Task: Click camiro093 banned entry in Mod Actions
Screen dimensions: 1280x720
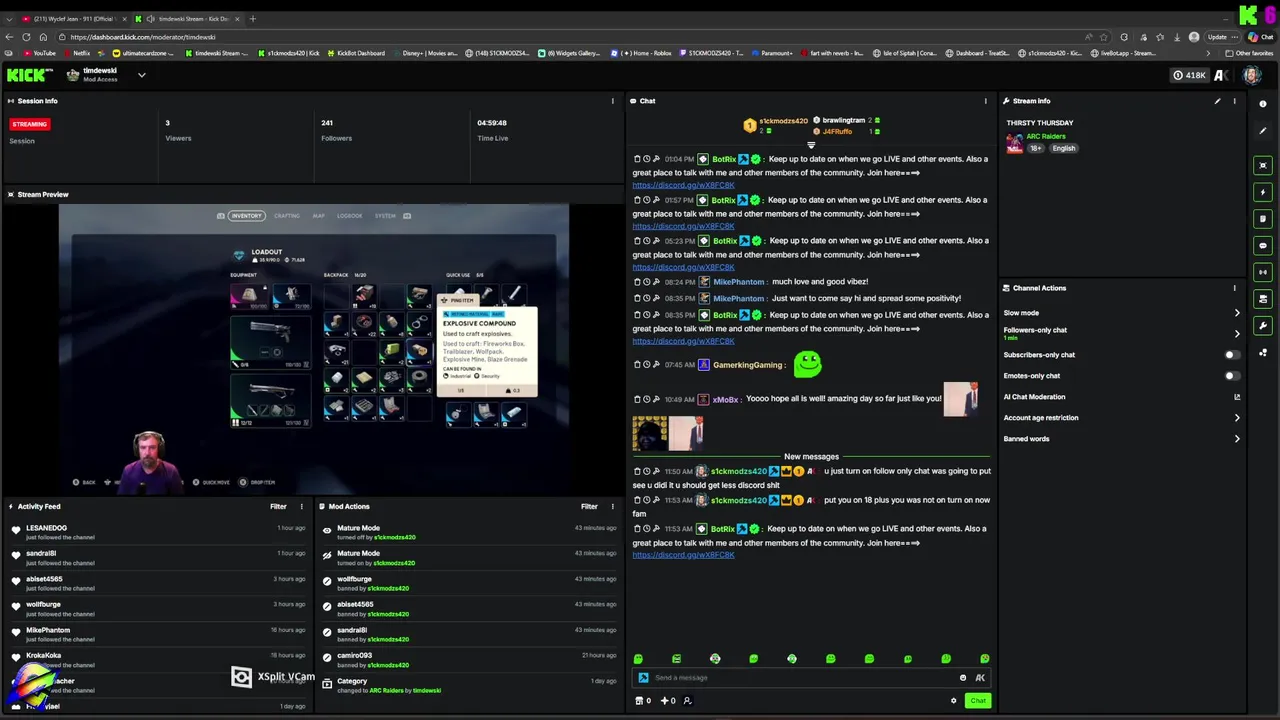Action: 470,660
